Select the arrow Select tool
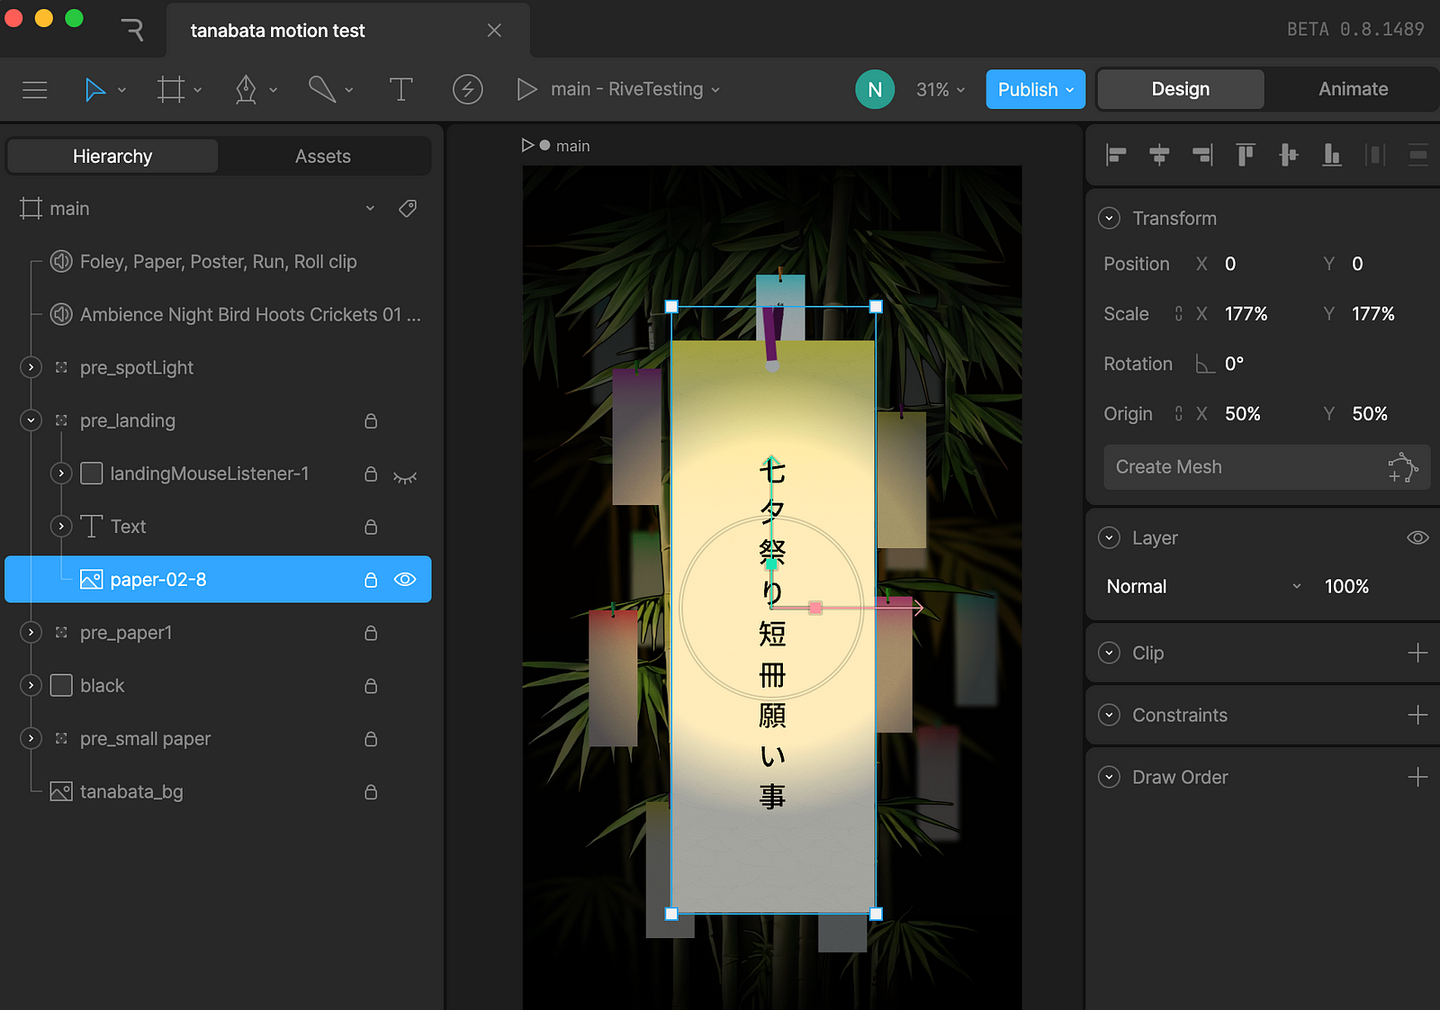 pyautogui.click(x=95, y=90)
